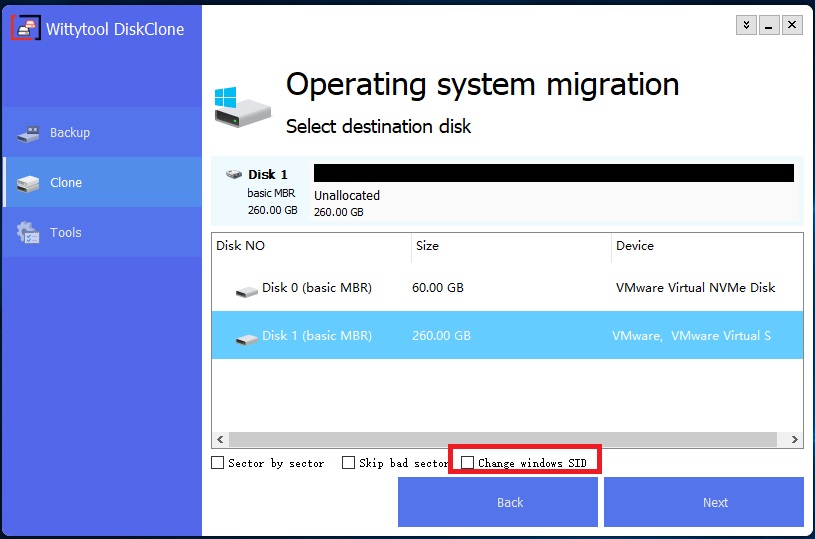Sort by Device column header

pos(707,246)
